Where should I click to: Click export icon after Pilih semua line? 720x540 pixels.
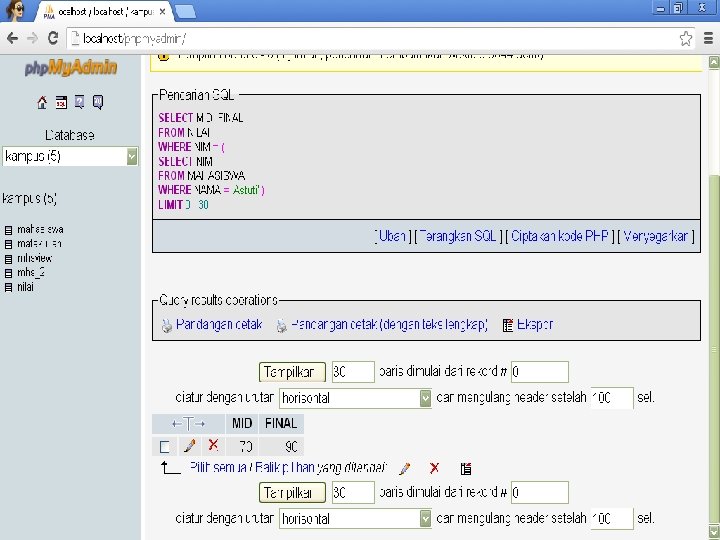[x=466, y=468]
